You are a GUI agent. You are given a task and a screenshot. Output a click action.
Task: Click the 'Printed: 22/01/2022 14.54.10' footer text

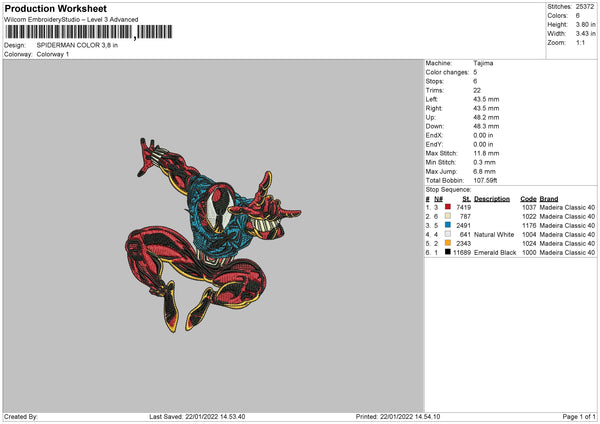point(398,417)
